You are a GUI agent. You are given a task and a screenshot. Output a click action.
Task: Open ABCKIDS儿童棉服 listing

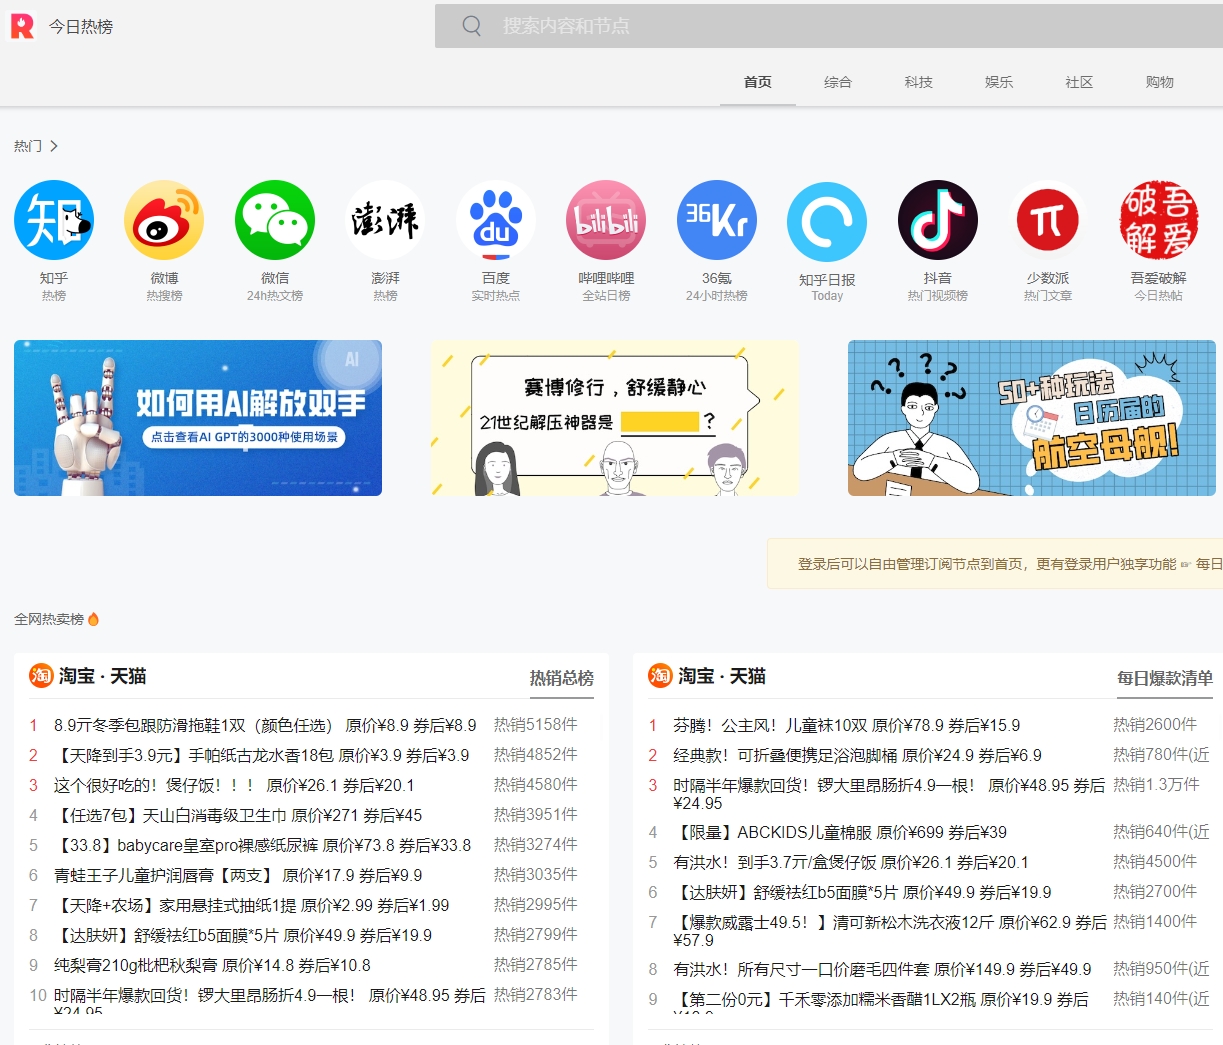840,832
